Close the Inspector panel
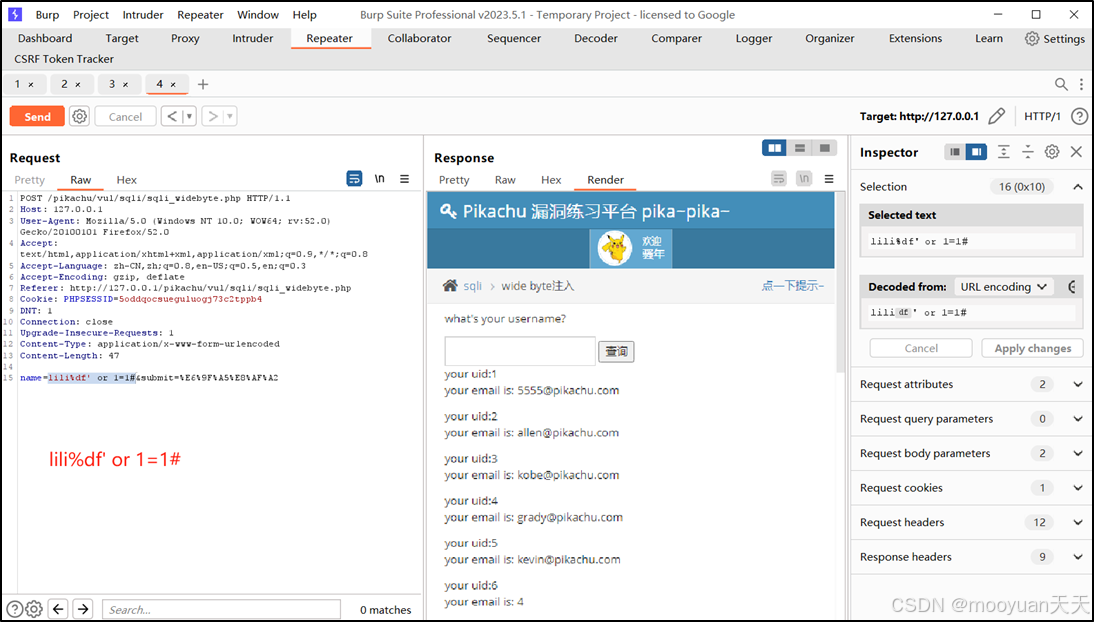The width and height of the screenshot is (1094, 622). pyautogui.click(x=1077, y=151)
